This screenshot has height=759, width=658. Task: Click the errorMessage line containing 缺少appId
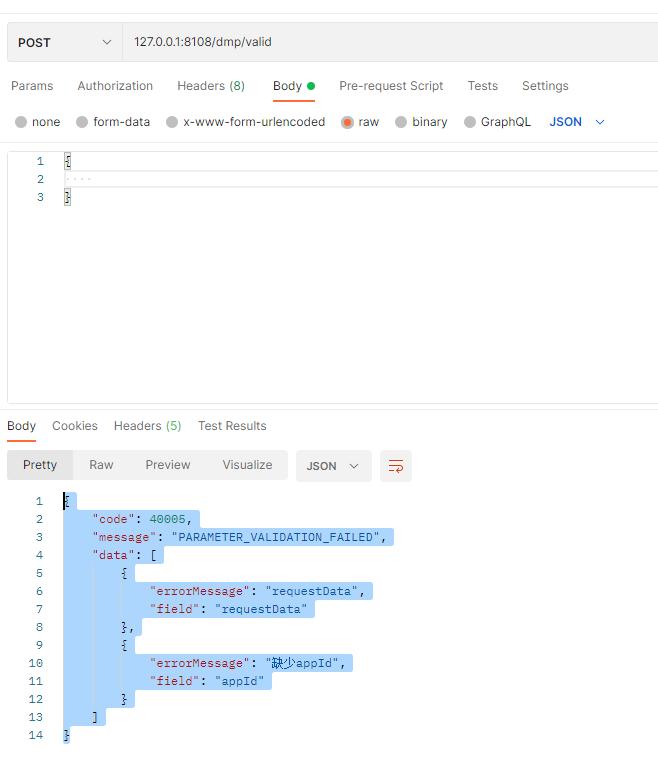247,663
